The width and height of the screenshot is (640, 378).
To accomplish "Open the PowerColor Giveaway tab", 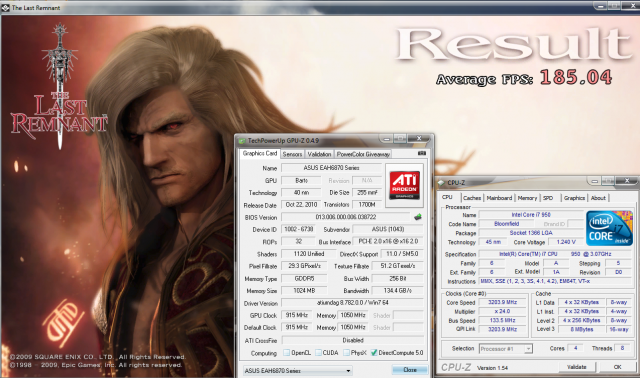I will (363, 154).
